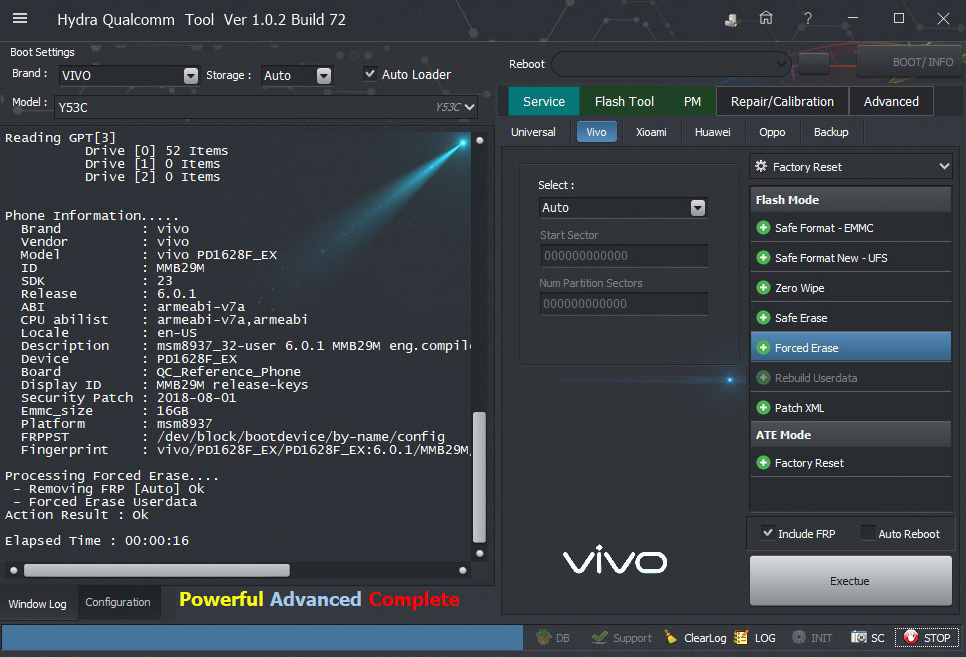Image resolution: width=966 pixels, height=657 pixels.
Task: Click the LOG notes icon
Action: [x=741, y=637]
